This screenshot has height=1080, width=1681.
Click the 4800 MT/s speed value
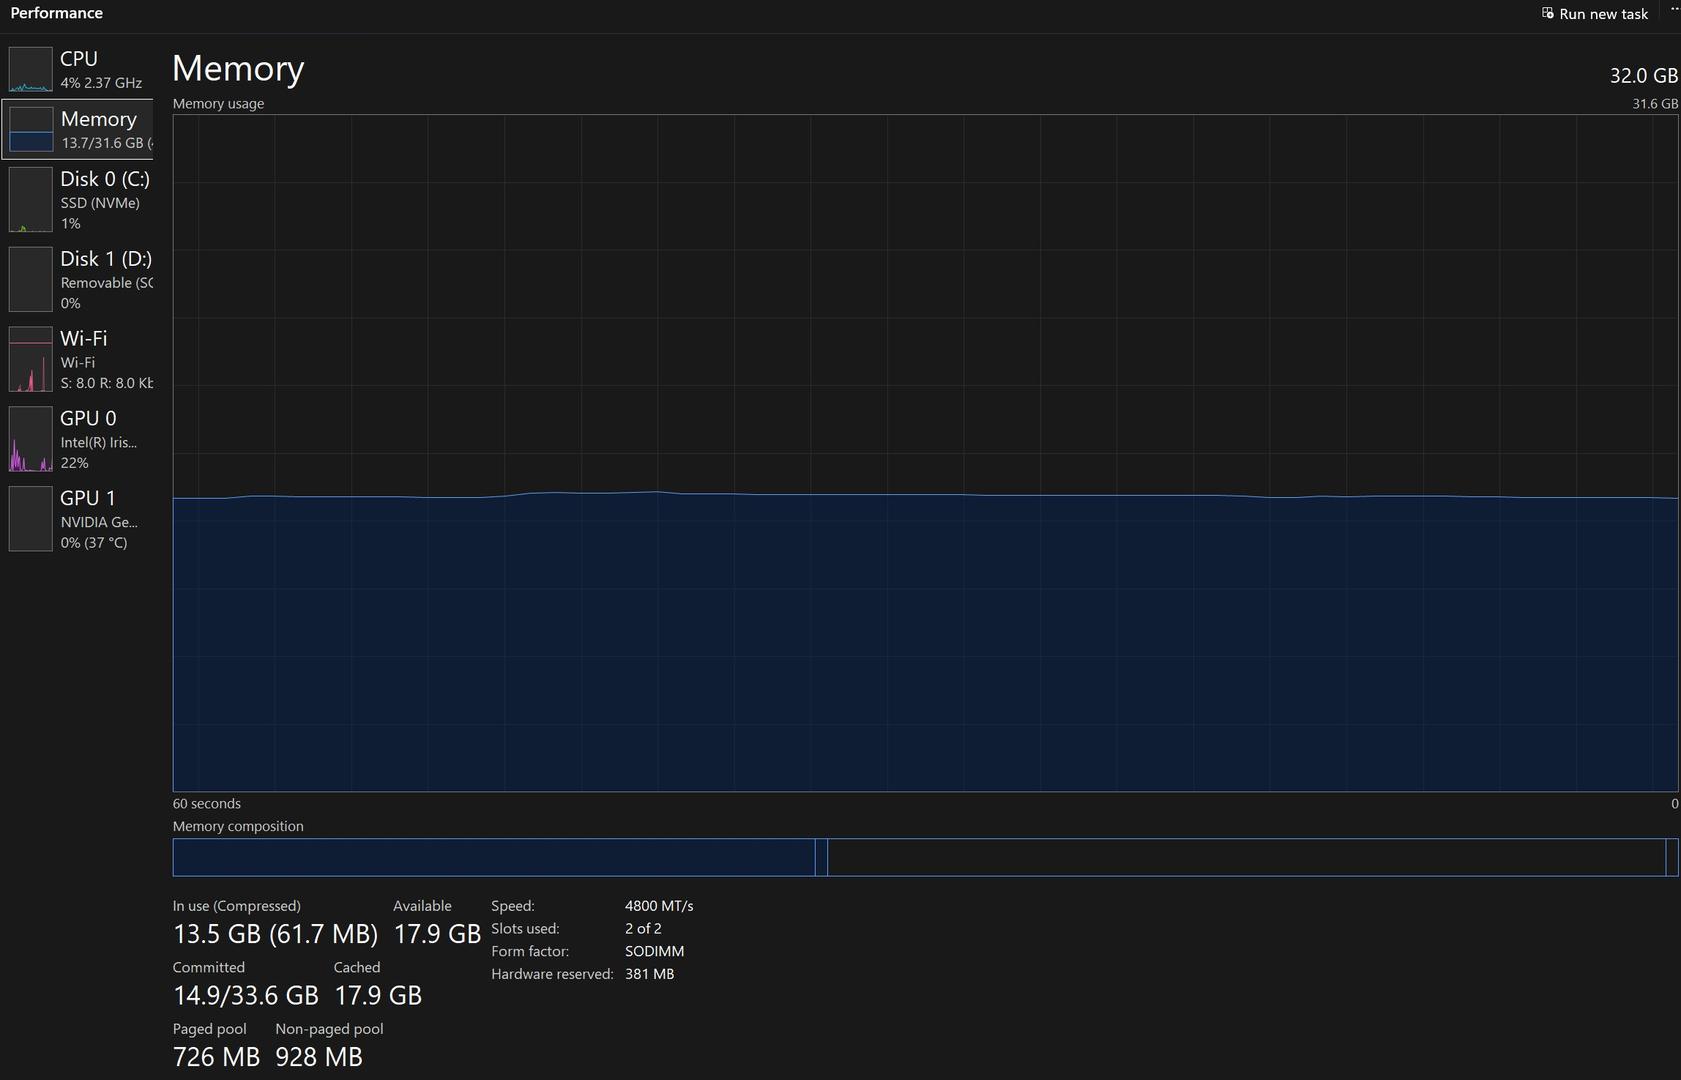pos(658,906)
